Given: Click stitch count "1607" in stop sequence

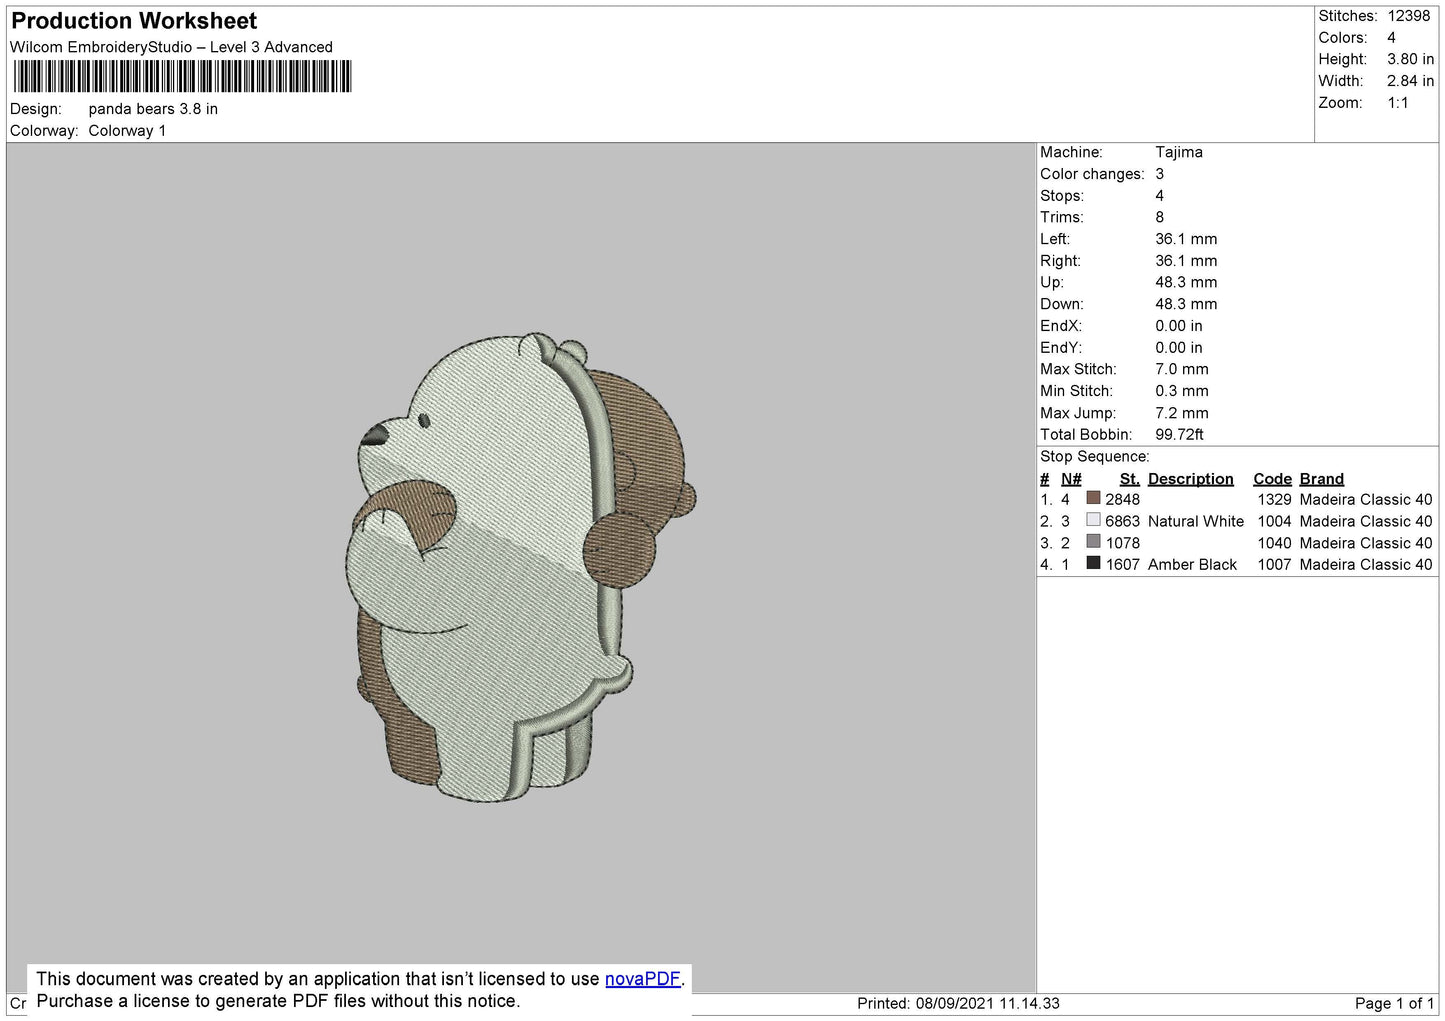Looking at the screenshot, I should click(1123, 564).
